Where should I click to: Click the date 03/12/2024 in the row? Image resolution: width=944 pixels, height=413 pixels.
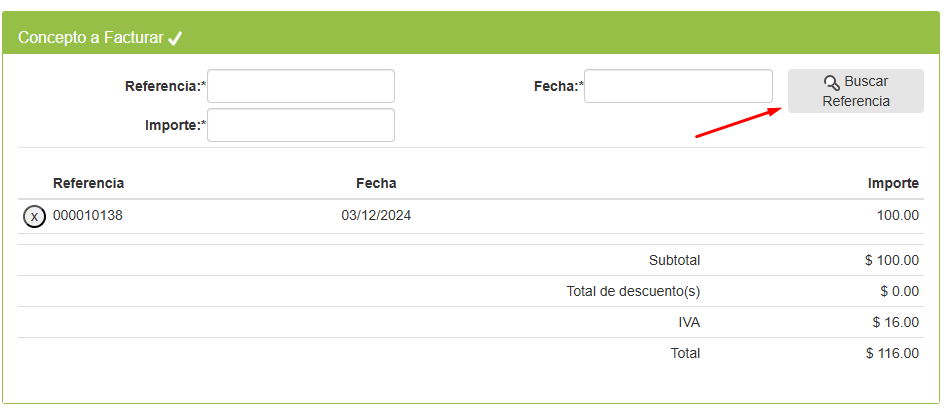(376, 215)
